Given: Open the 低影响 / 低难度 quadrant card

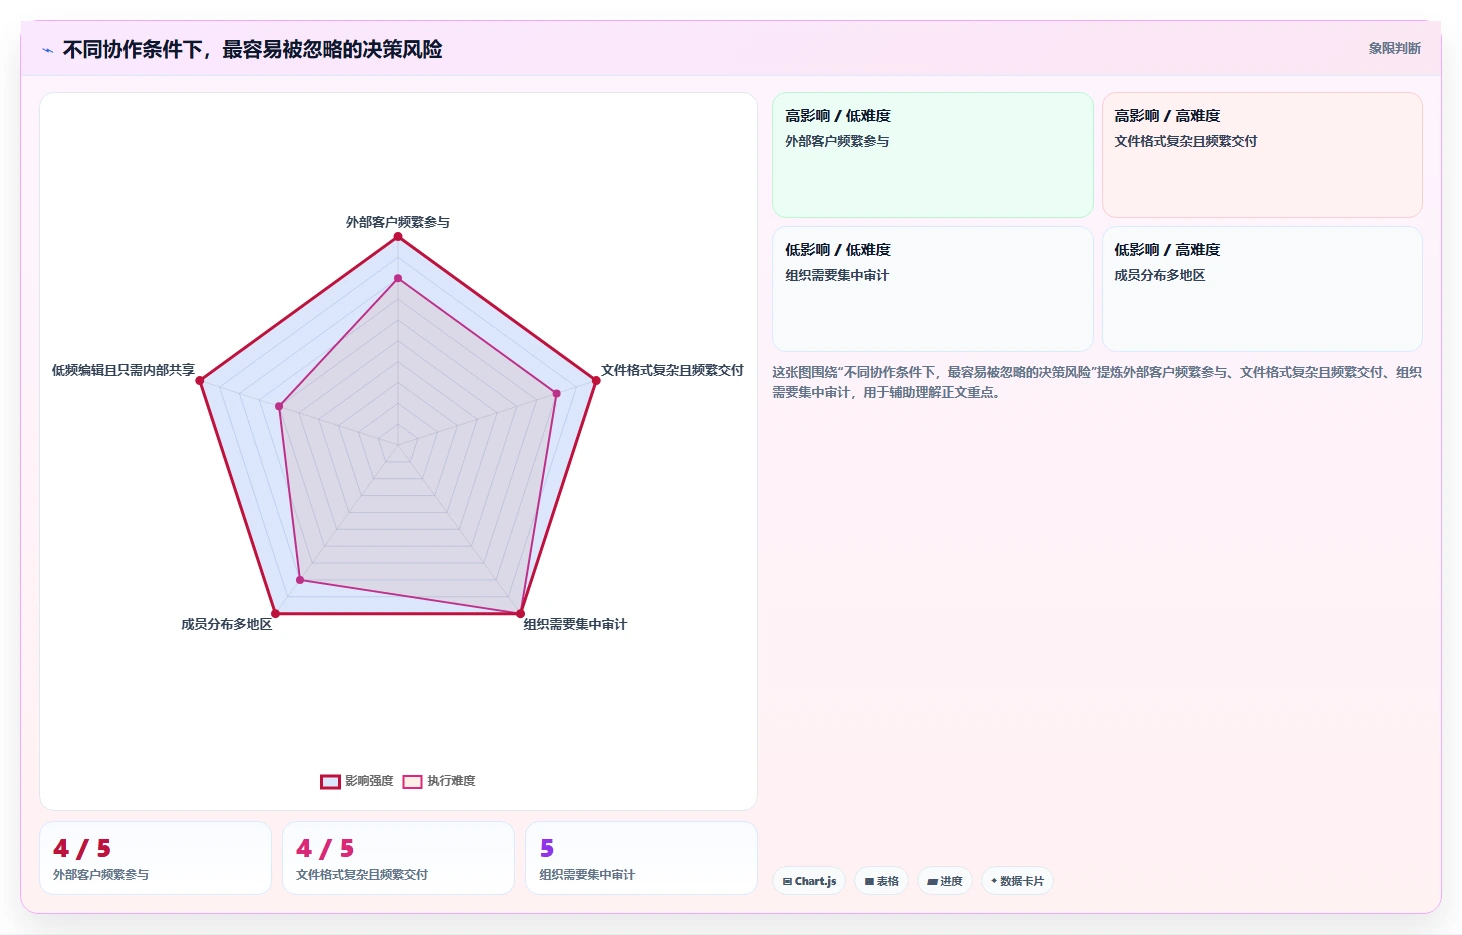Looking at the screenshot, I should [x=932, y=289].
